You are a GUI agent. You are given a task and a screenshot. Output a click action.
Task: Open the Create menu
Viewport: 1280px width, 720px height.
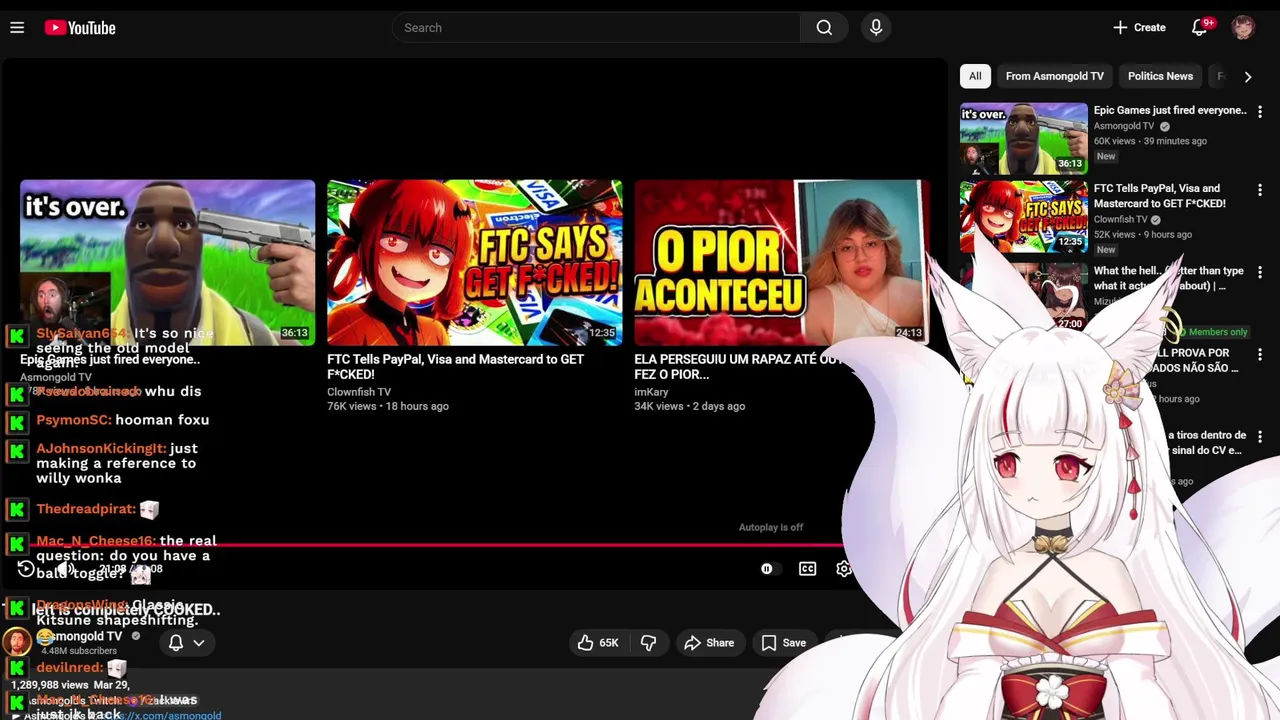(1139, 28)
